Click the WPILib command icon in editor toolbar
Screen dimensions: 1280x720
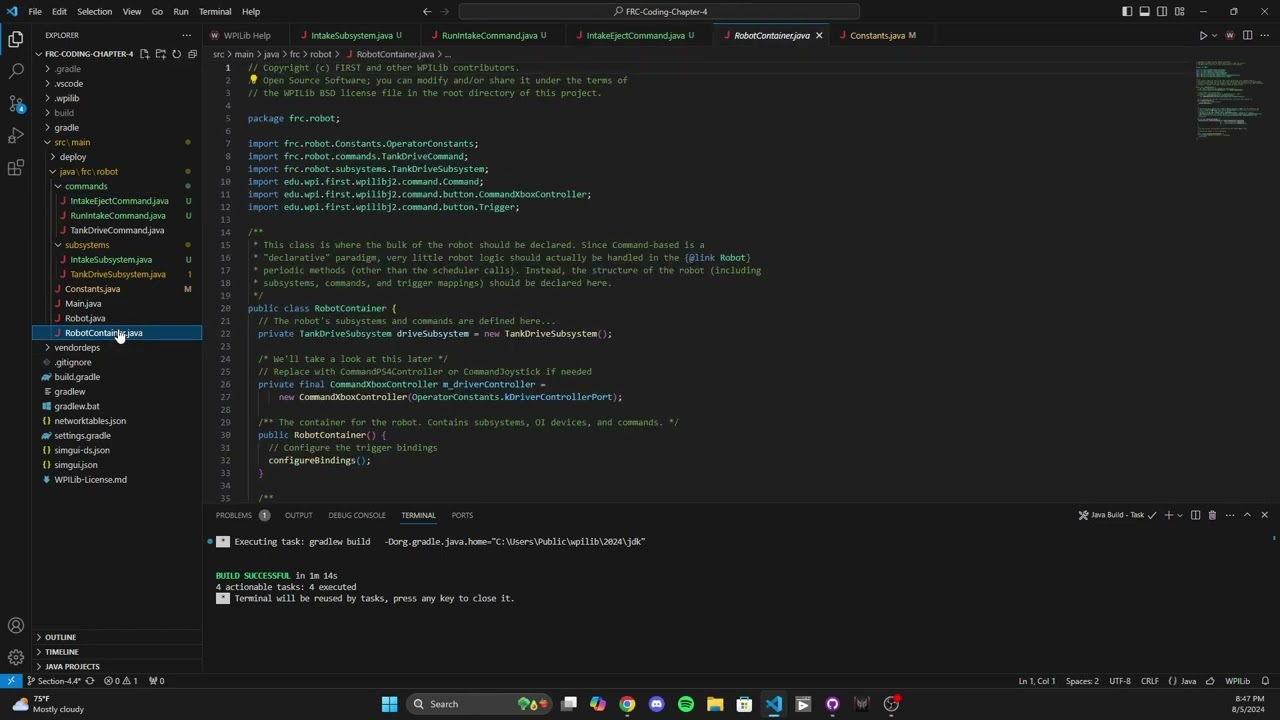pyautogui.click(x=1230, y=35)
